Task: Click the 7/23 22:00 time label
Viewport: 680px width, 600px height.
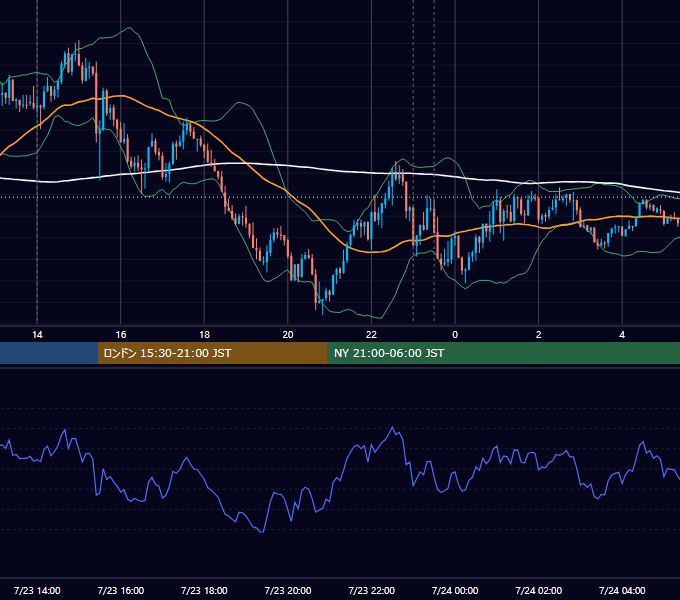Action: tap(371, 590)
